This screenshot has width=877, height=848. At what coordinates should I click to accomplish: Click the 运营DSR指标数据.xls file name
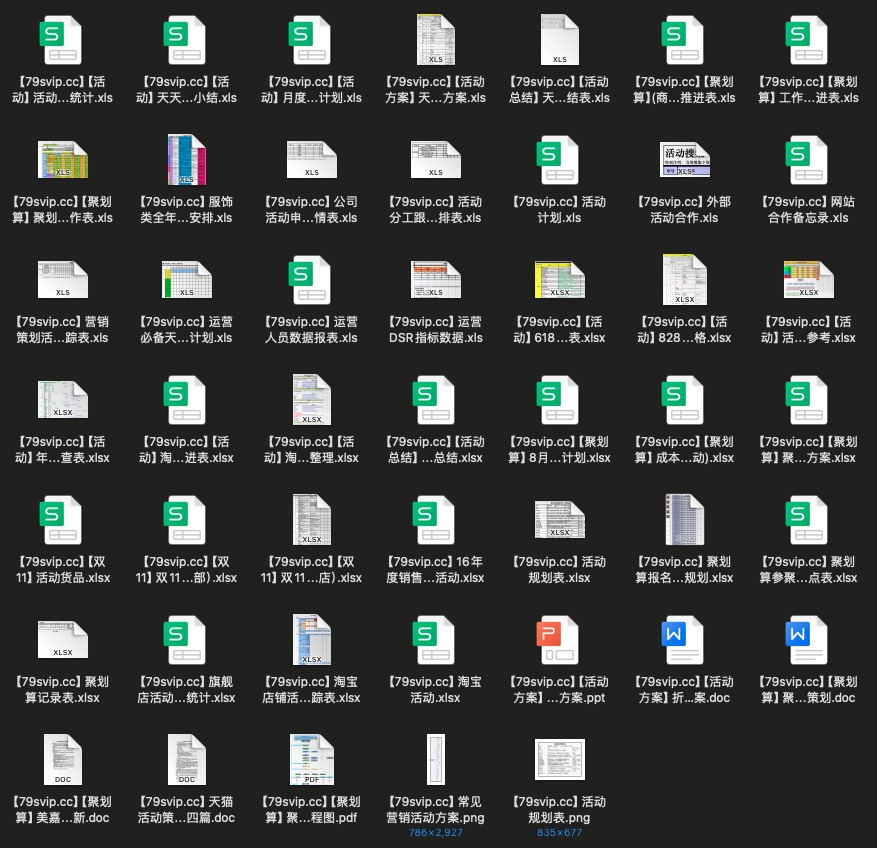tap(436, 329)
